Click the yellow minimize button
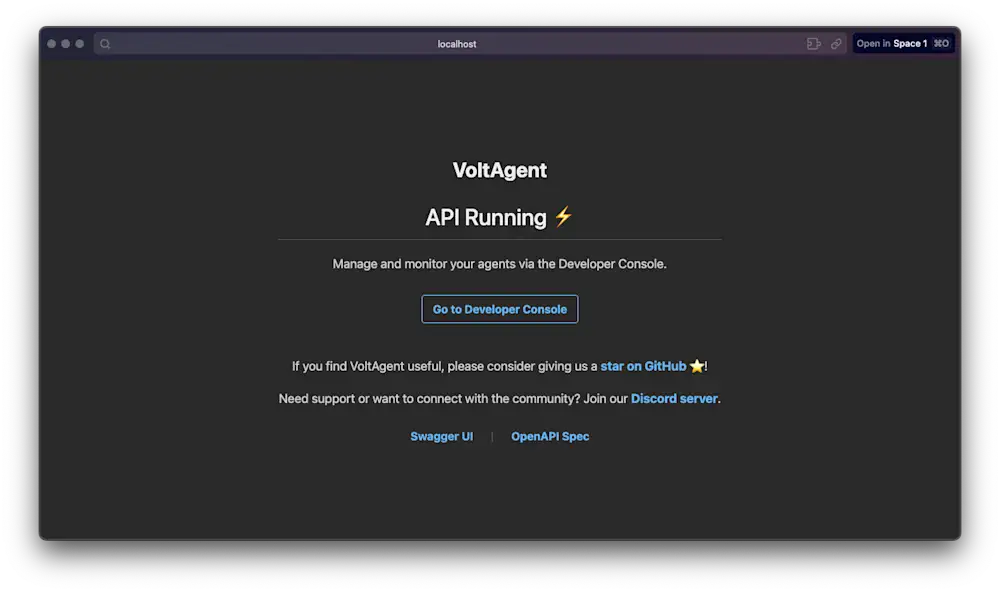 (64, 43)
